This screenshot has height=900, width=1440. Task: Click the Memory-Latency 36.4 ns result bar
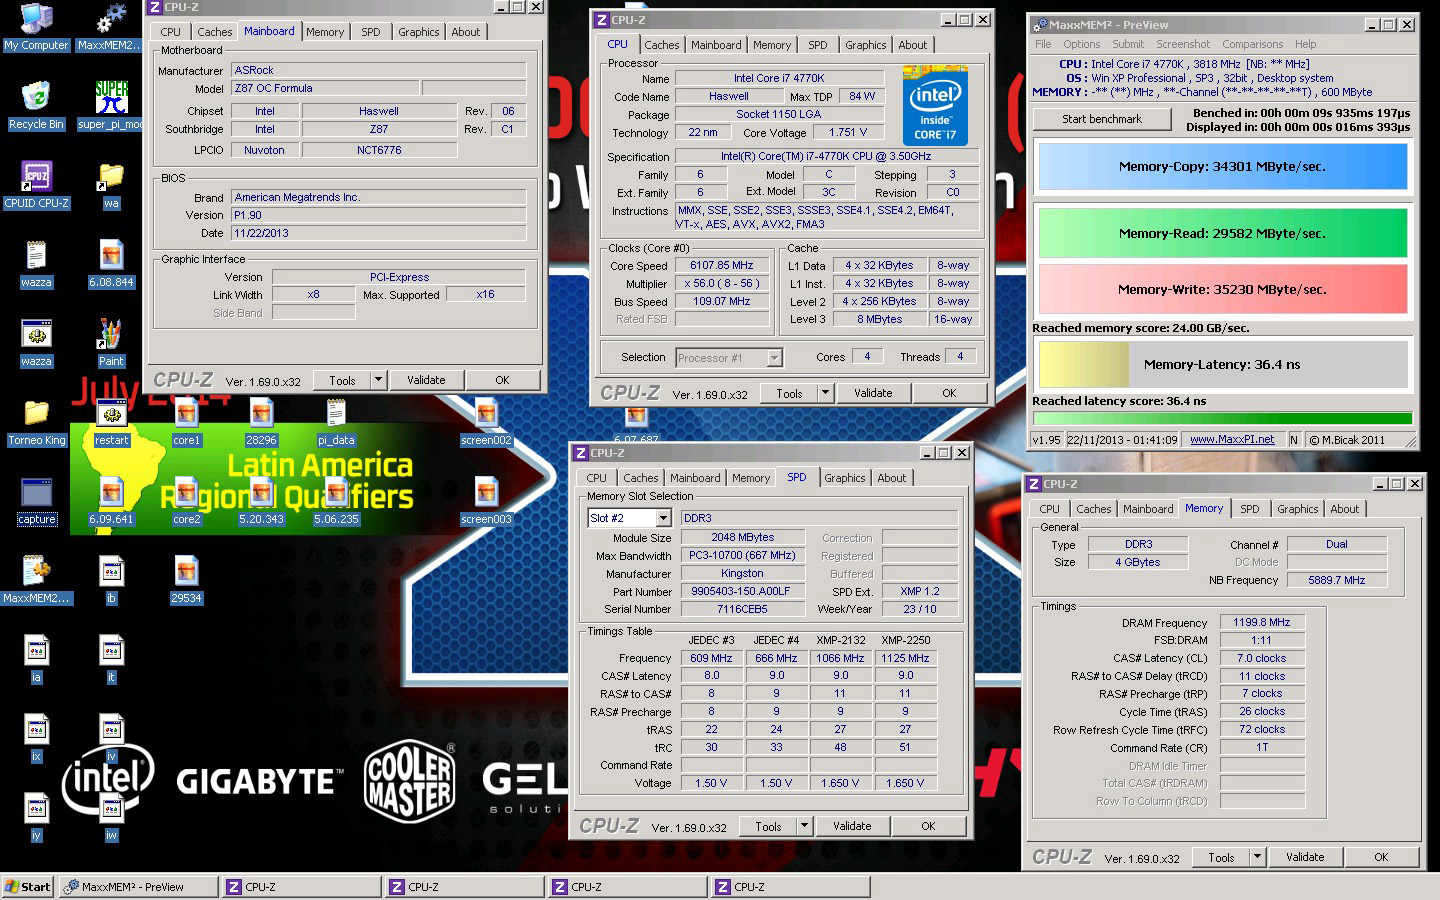pos(1222,365)
